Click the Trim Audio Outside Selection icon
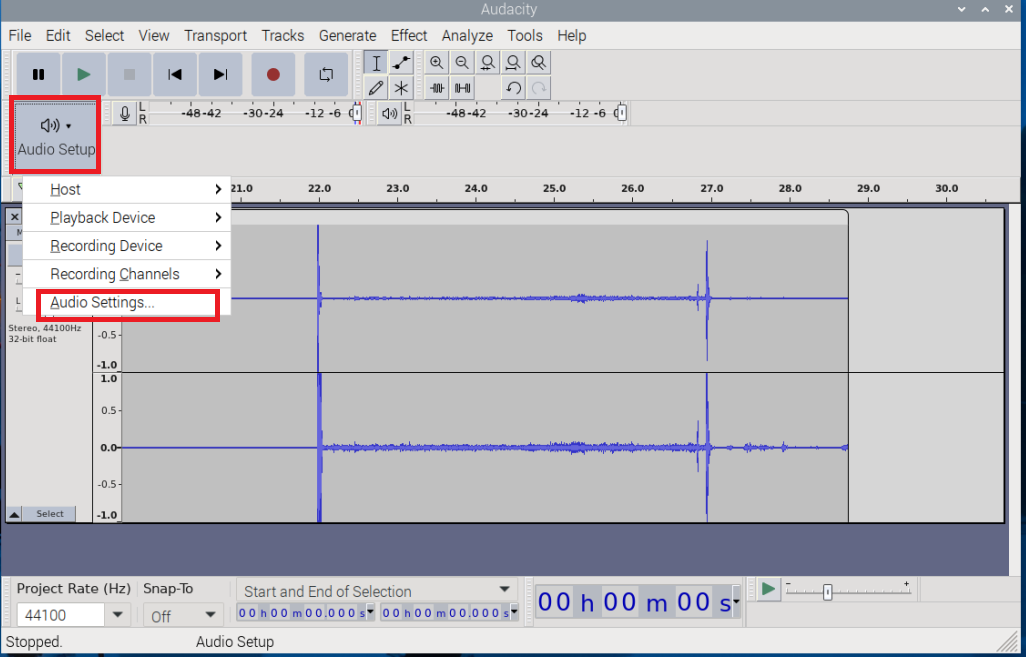 (436, 88)
